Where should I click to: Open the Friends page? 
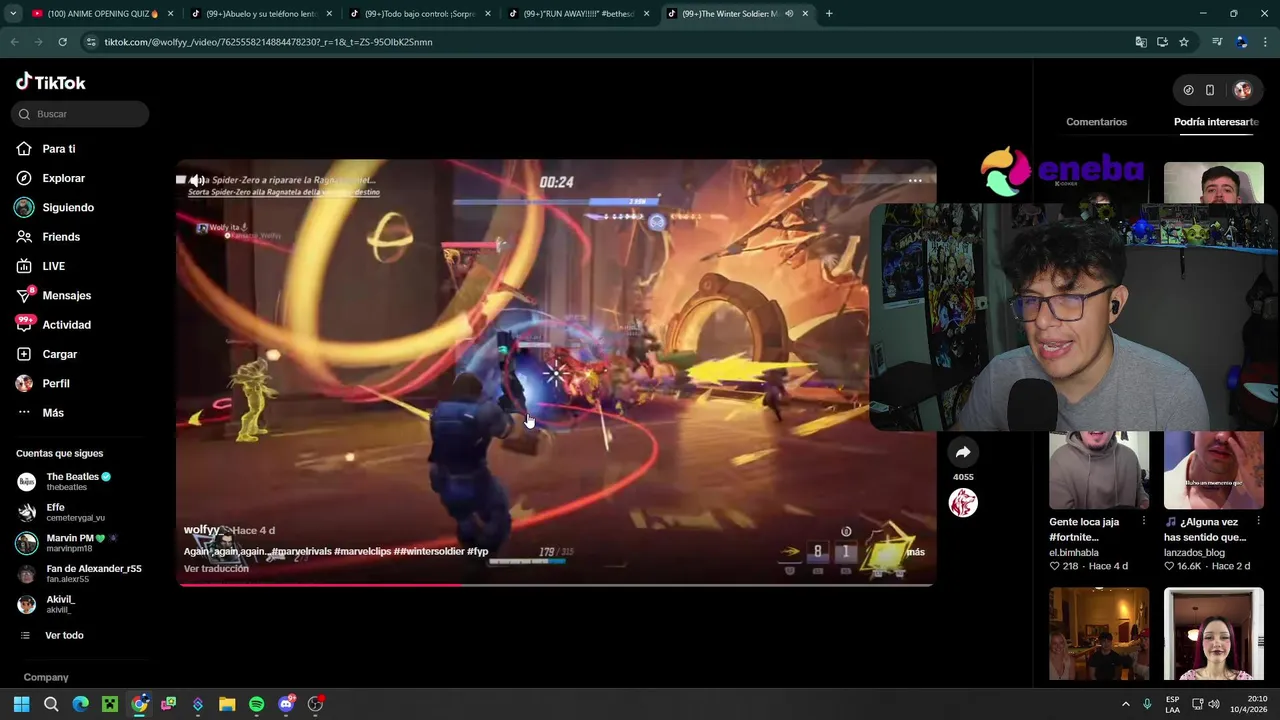[x=60, y=237]
